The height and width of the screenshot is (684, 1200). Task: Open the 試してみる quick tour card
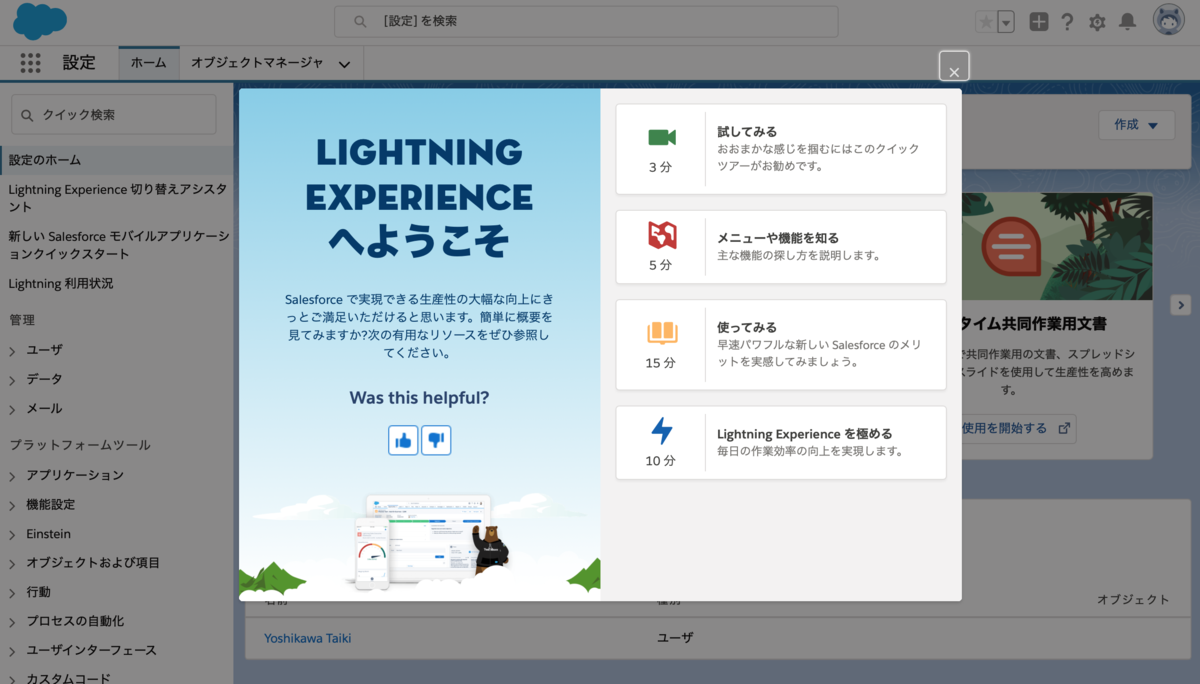(781, 149)
